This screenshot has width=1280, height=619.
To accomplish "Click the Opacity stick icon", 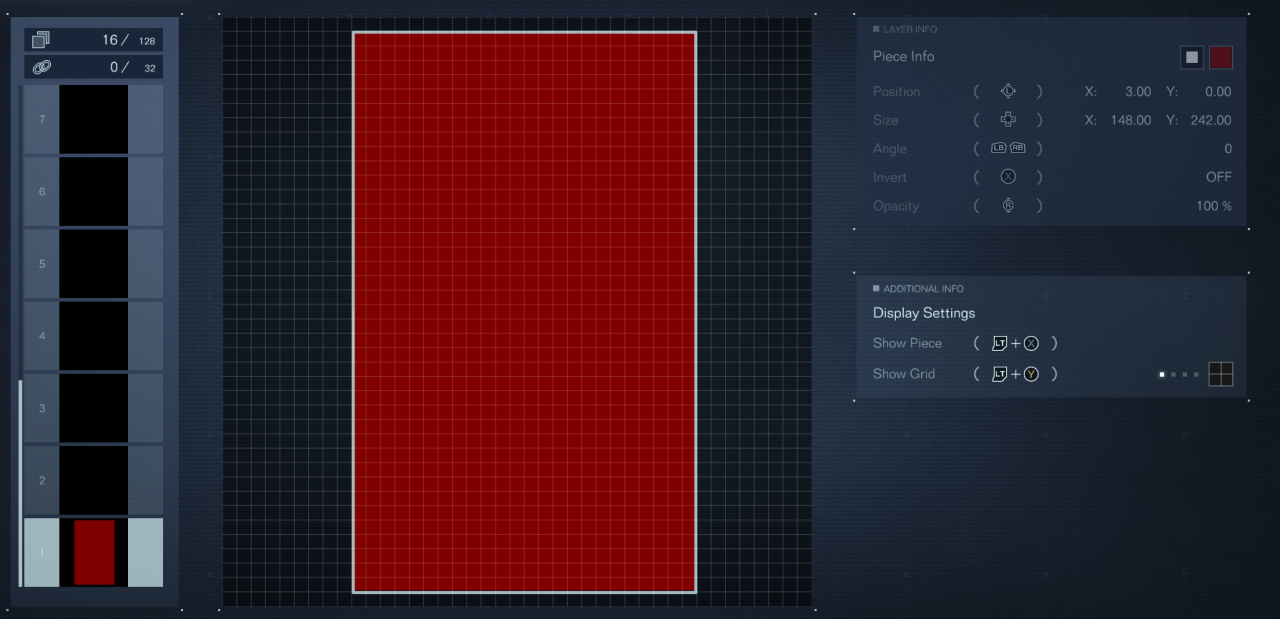I will (x=1008, y=206).
